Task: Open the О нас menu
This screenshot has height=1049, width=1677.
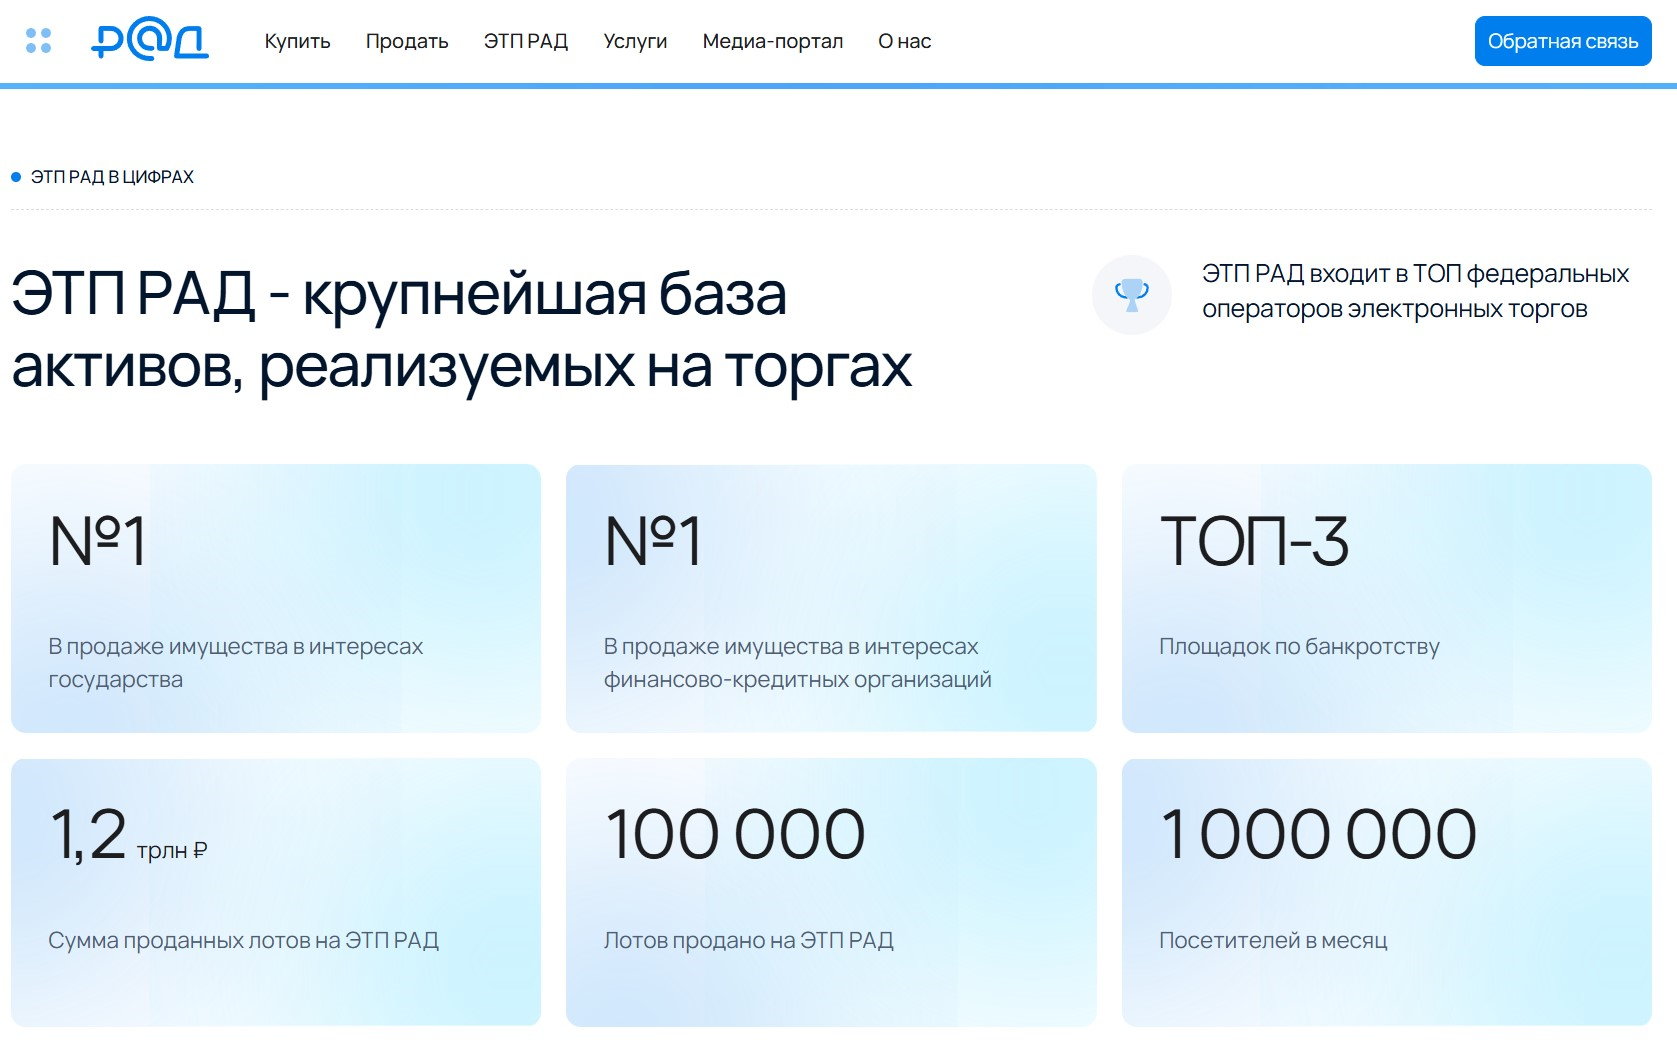Action: pos(904,41)
